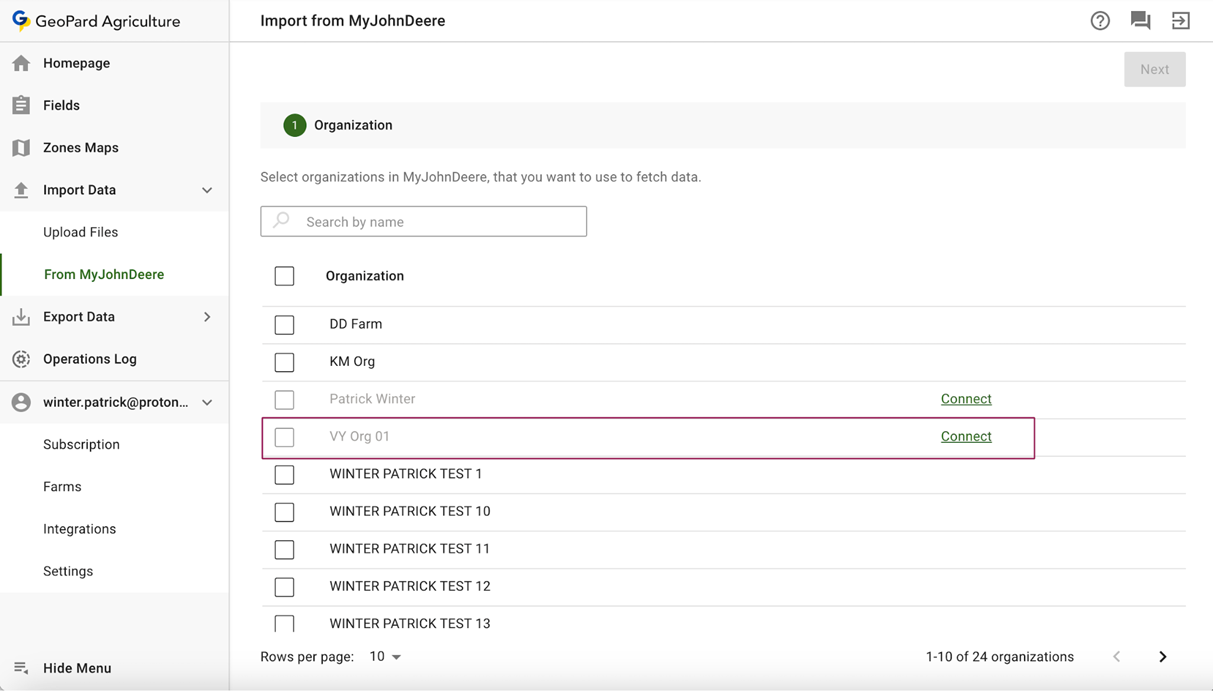Collapse the Import Data menu chevron
This screenshot has height=692, width=1213.
point(207,190)
